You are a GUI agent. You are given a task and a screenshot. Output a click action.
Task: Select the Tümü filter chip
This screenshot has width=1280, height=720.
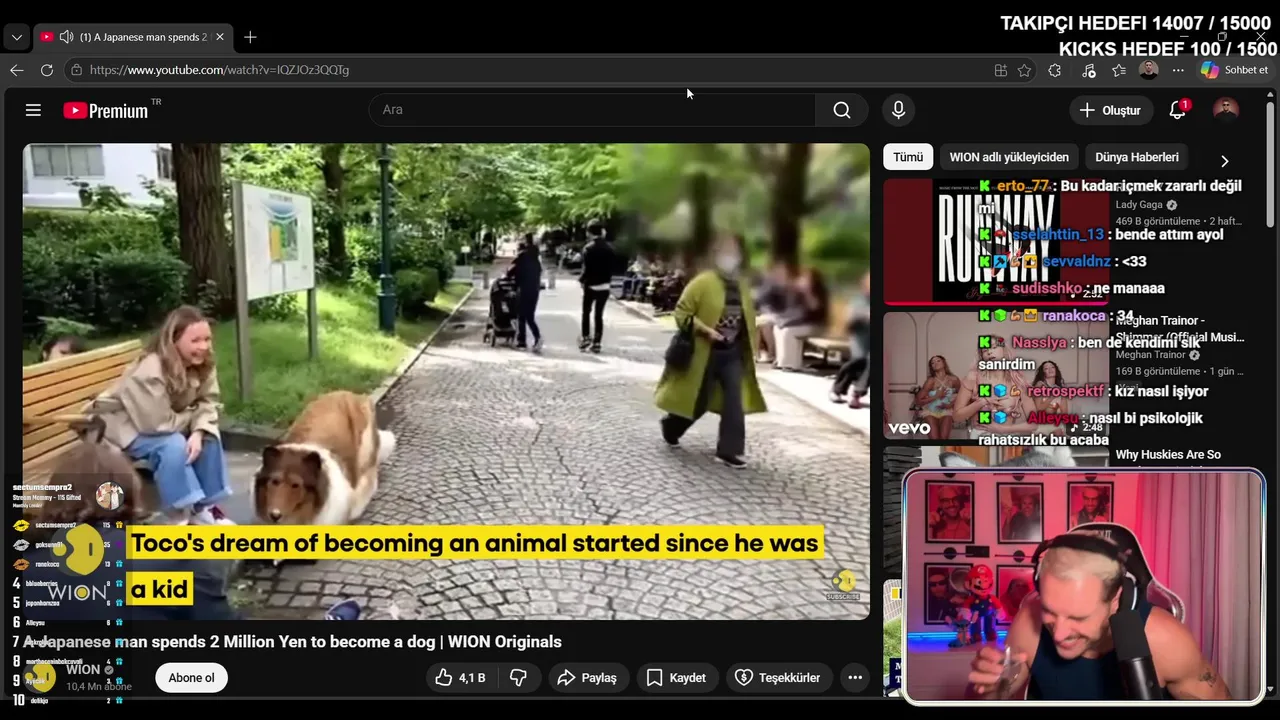click(908, 157)
